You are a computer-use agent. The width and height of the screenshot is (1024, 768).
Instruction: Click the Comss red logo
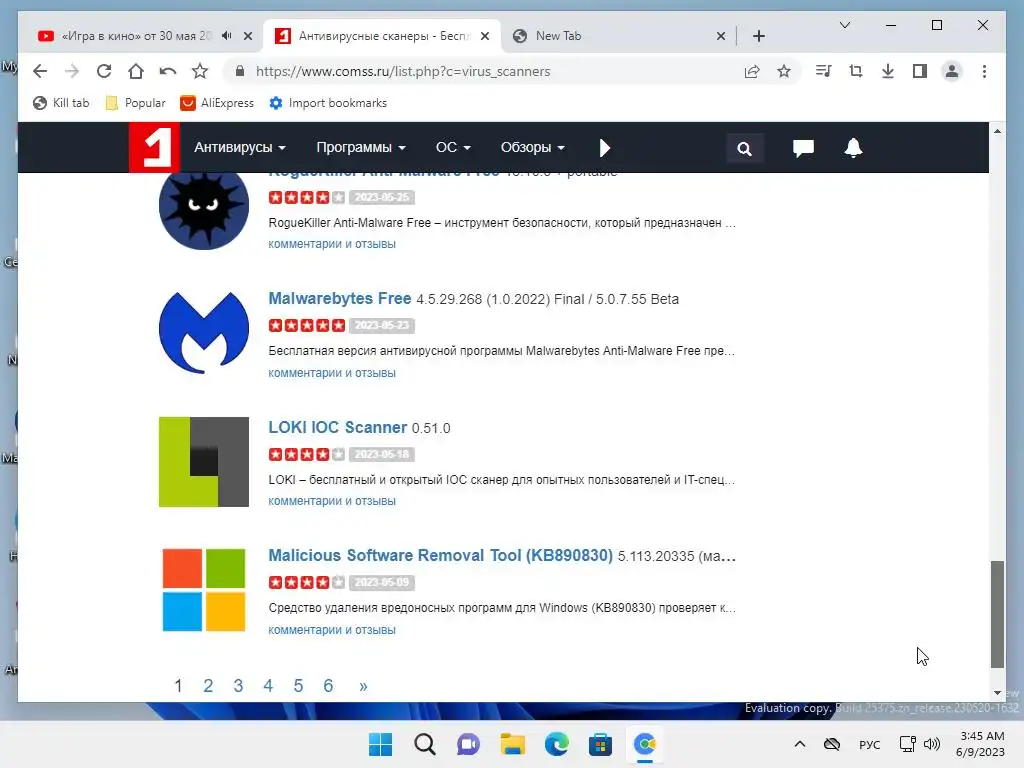pos(153,148)
